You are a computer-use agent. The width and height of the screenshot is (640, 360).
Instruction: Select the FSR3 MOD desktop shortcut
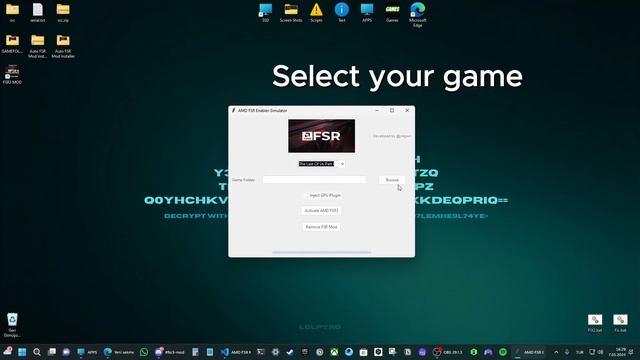click(12, 74)
